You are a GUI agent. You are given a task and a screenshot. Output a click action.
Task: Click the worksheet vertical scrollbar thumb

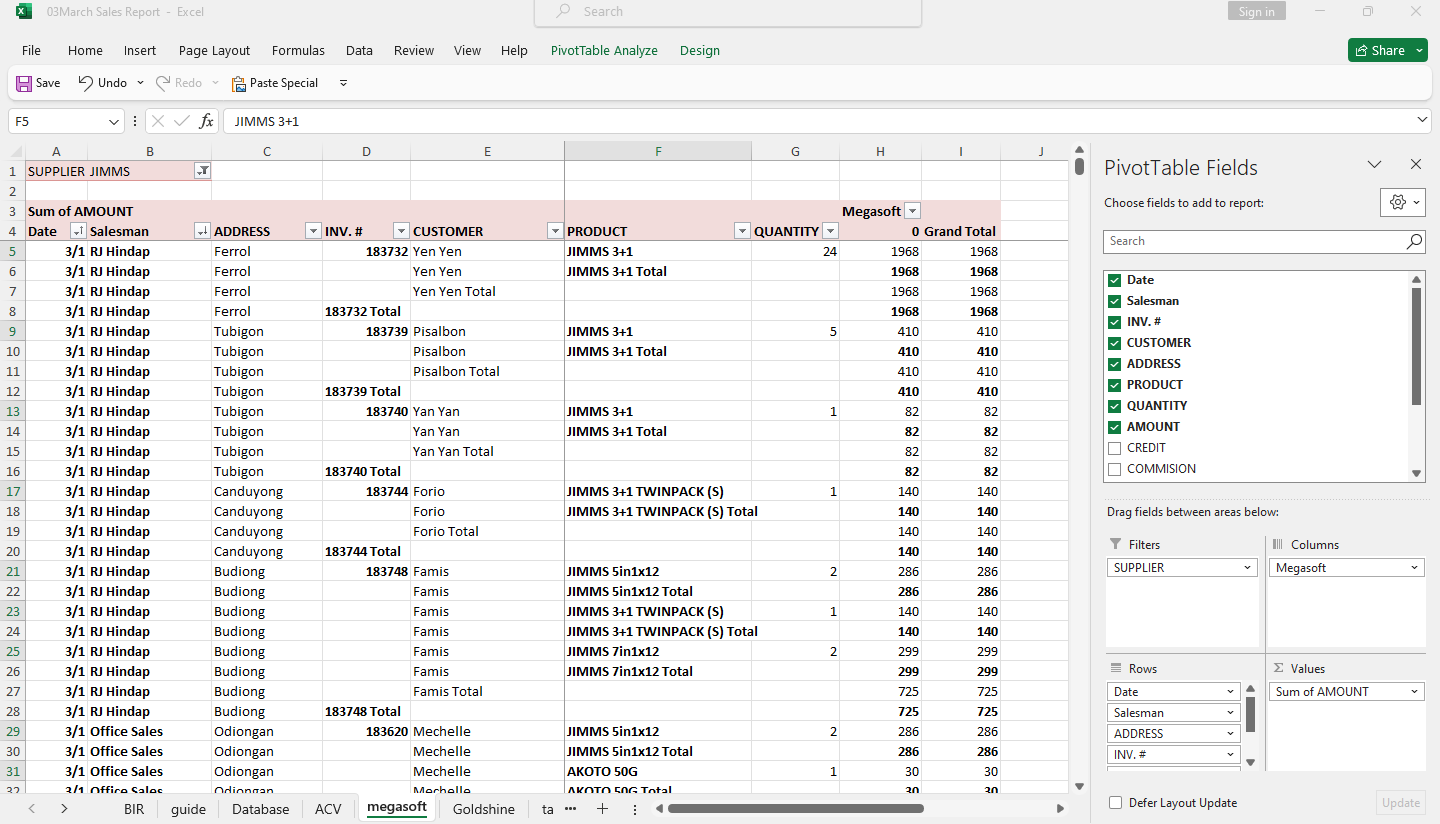coord(1079,166)
